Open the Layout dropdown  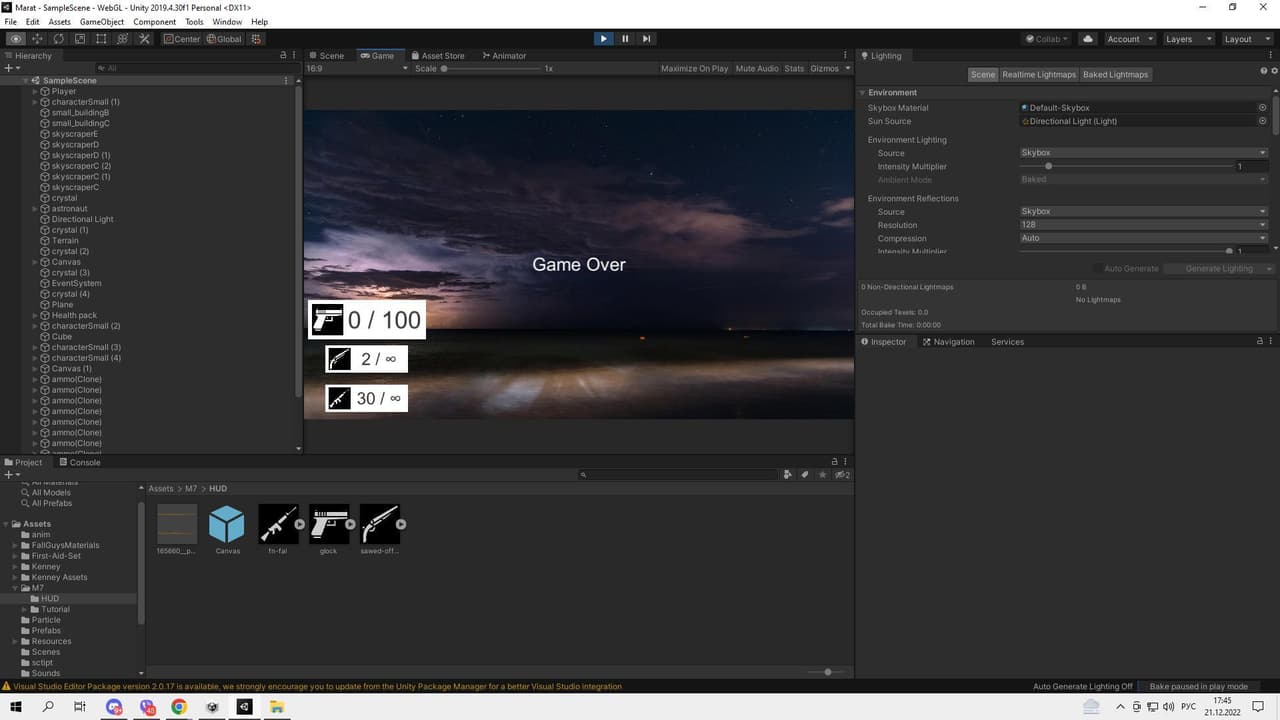coord(1246,39)
